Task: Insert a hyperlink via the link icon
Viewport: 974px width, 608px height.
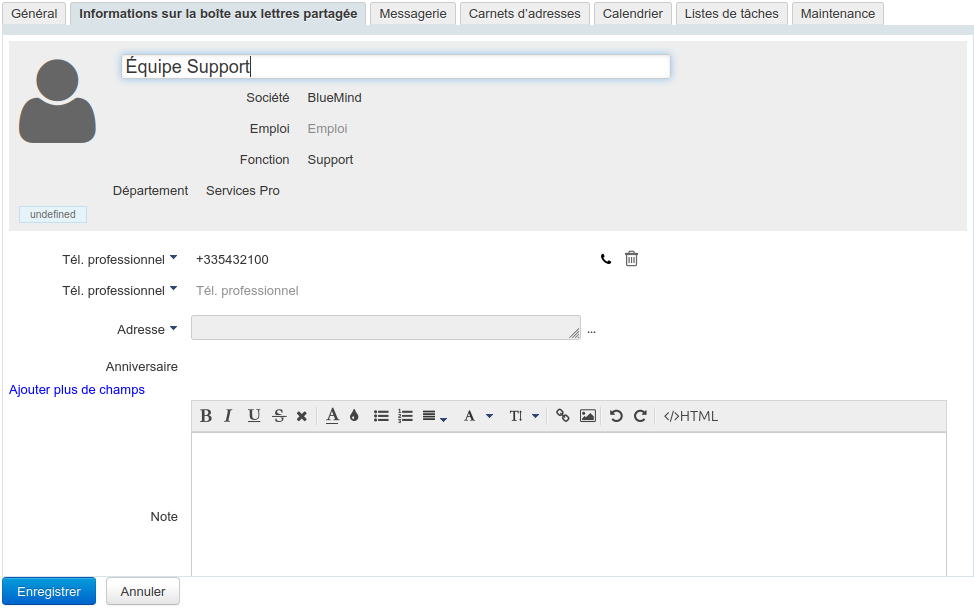Action: [x=563, y=416]
